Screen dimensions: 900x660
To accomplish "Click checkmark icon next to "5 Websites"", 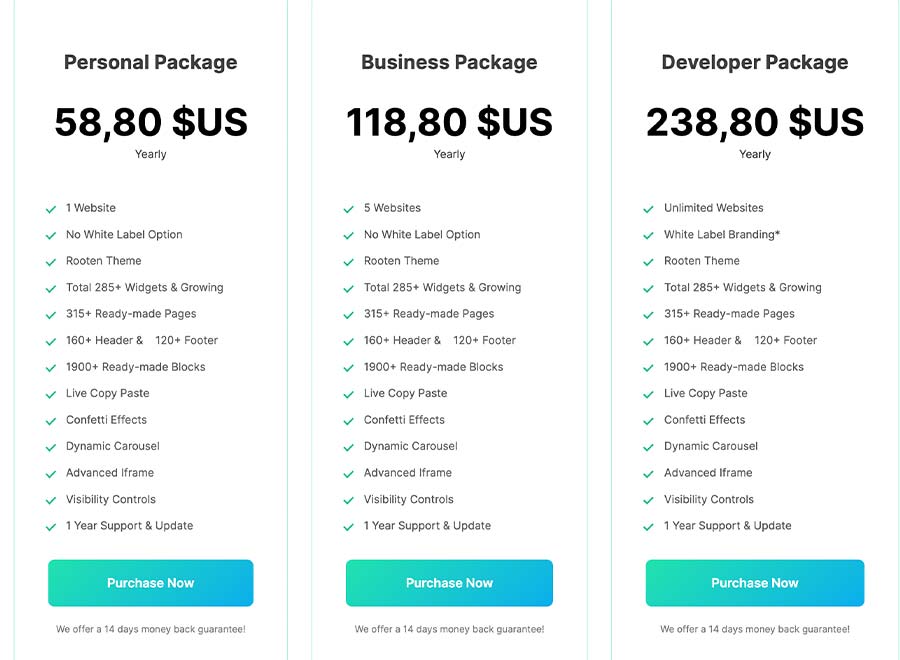I will coord(348,209).
